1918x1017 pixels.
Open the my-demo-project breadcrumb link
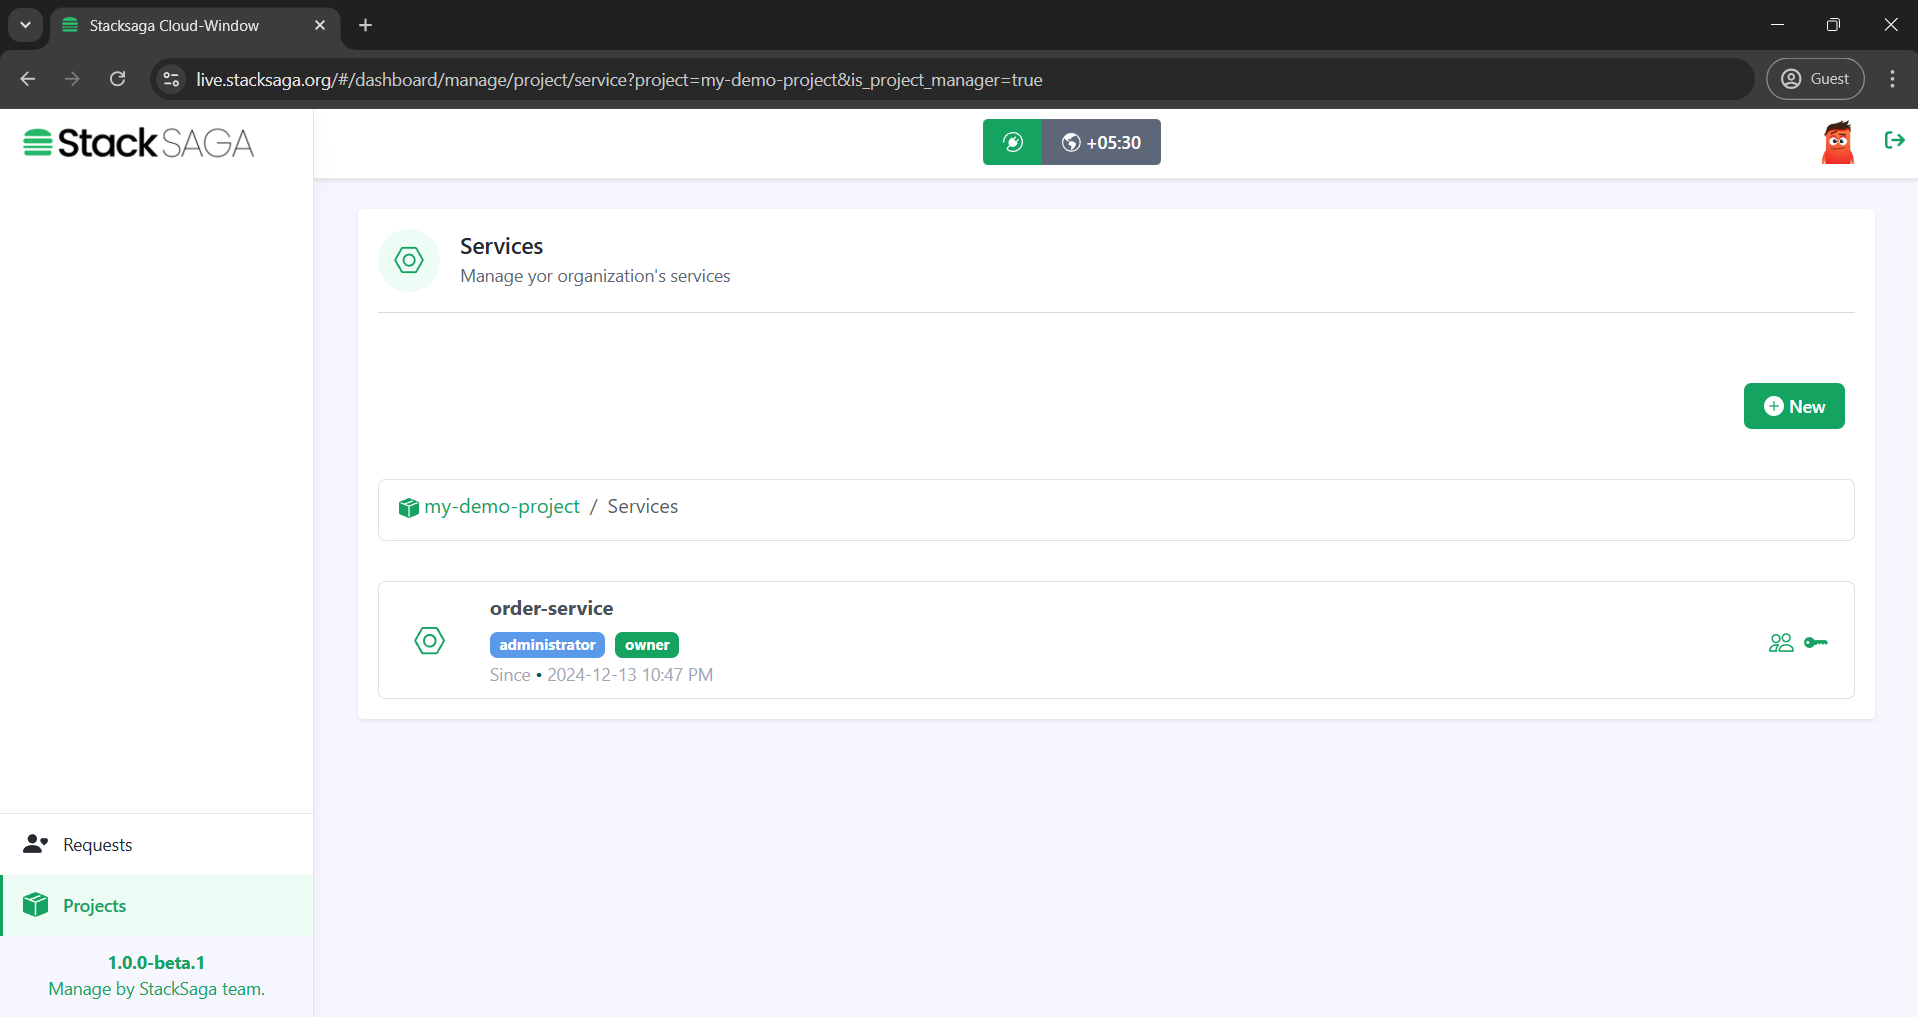tap(502, 507)
